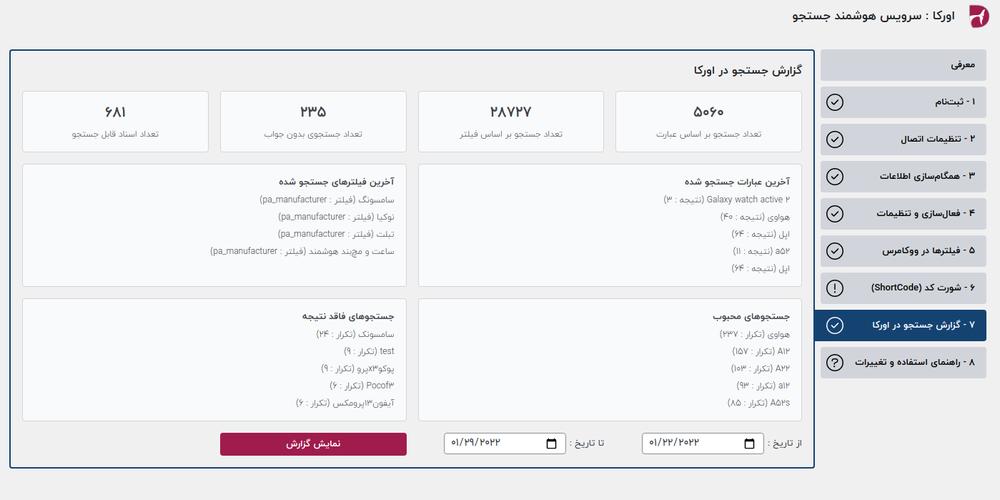Click checkmark icon beside همگام‌سازی اطلاعات step

click(x=834, y=177)
